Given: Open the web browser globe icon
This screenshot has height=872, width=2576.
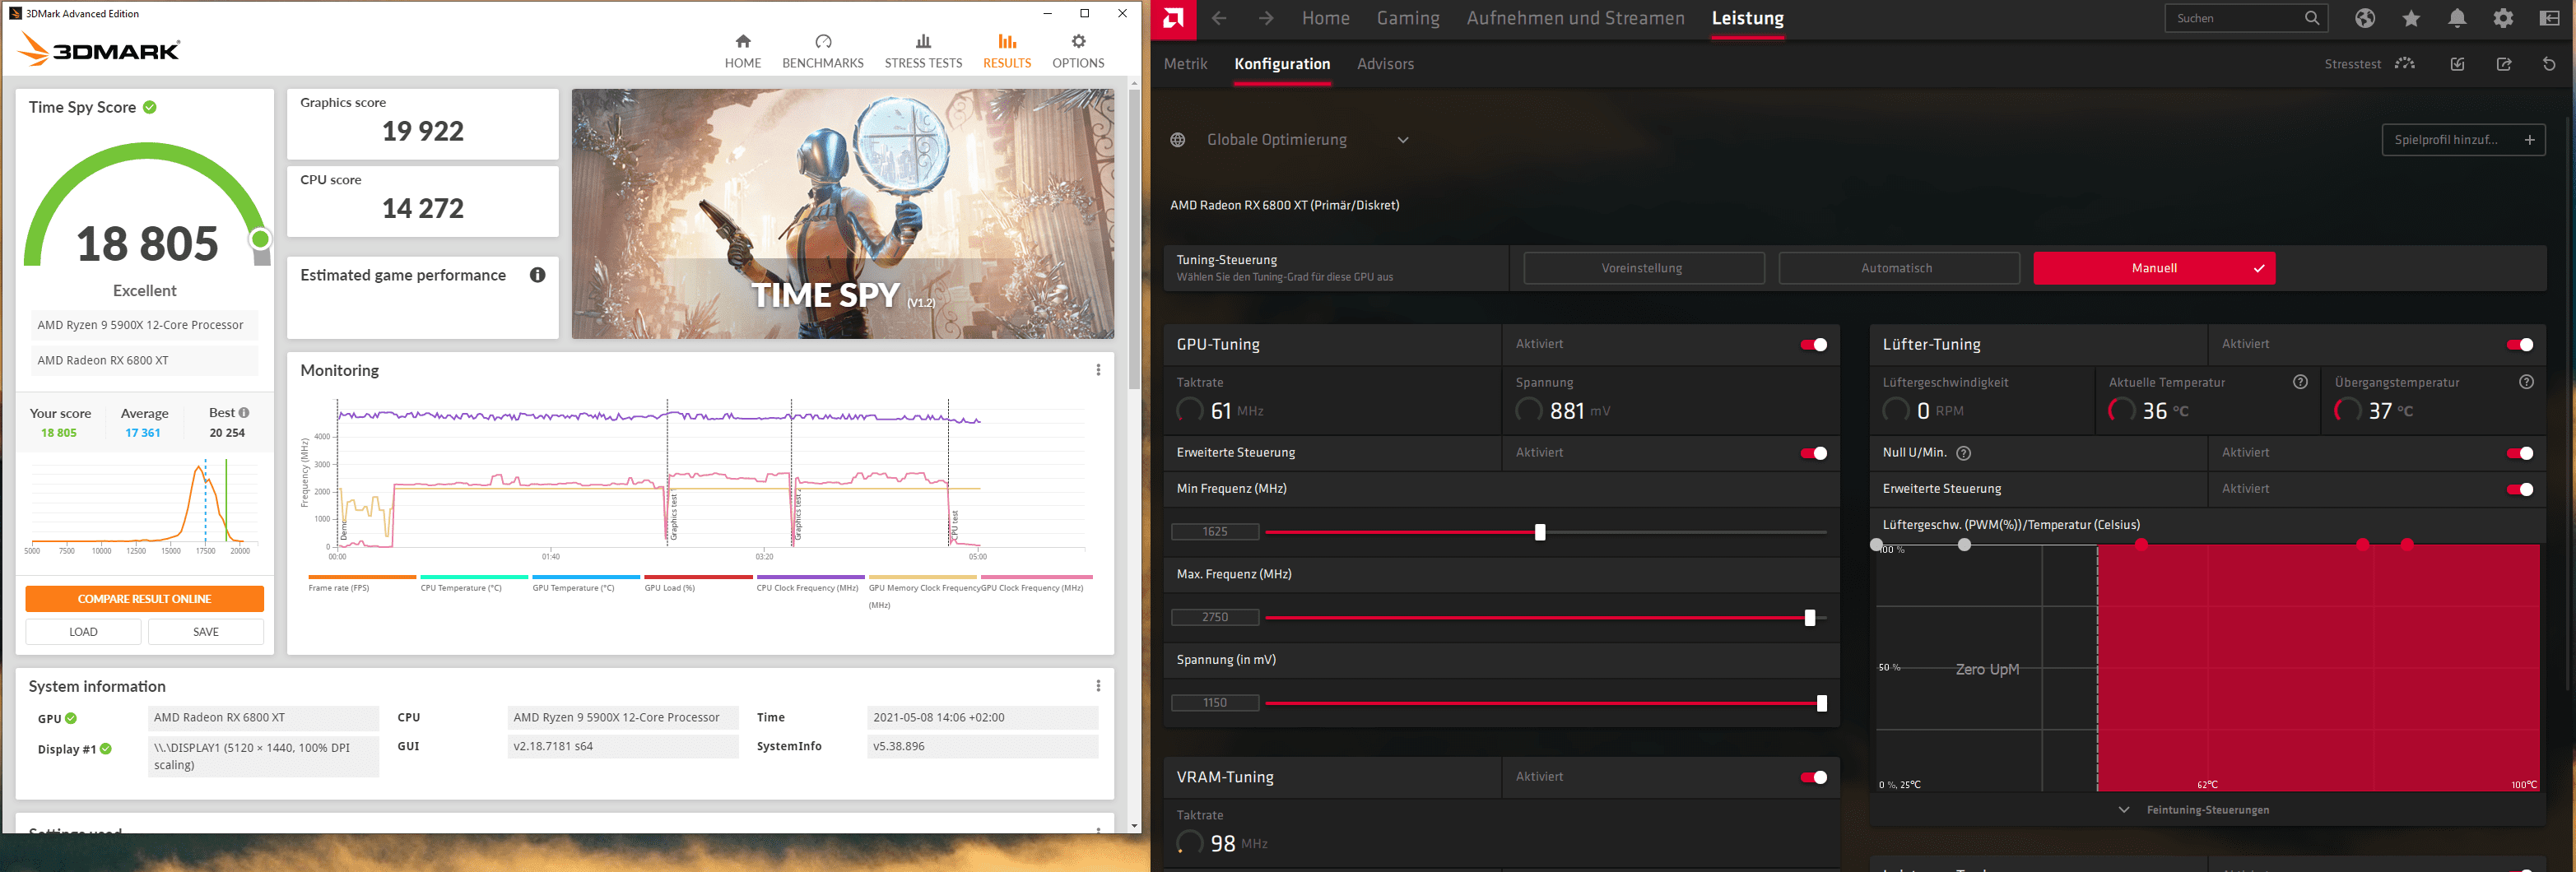Looking at the screenshot, I should (x=2365, y=18).
